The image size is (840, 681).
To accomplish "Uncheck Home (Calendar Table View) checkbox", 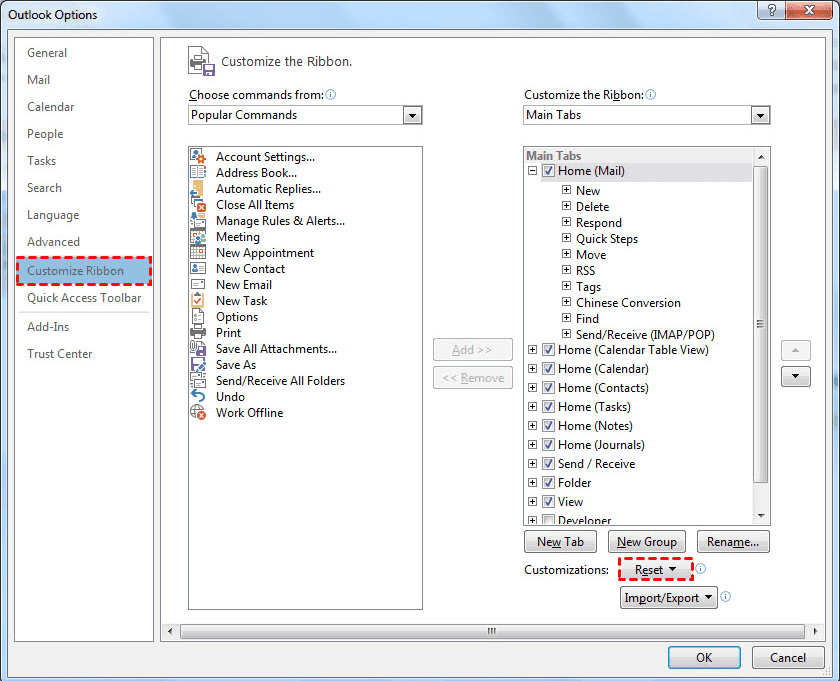I will (x=548, y=350).
